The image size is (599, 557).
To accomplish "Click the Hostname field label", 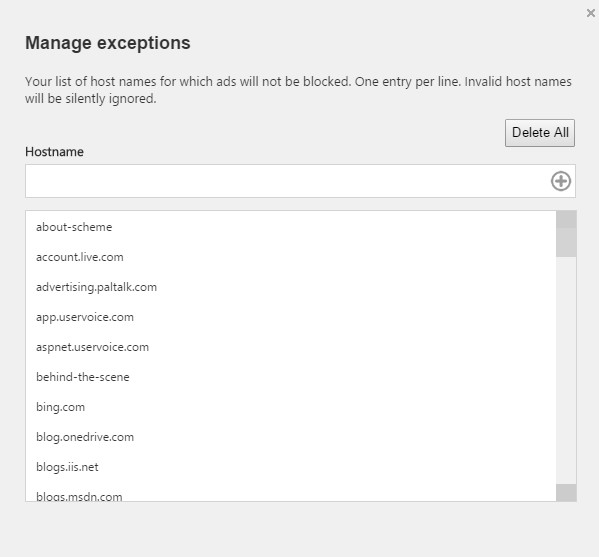I will 54,152.
